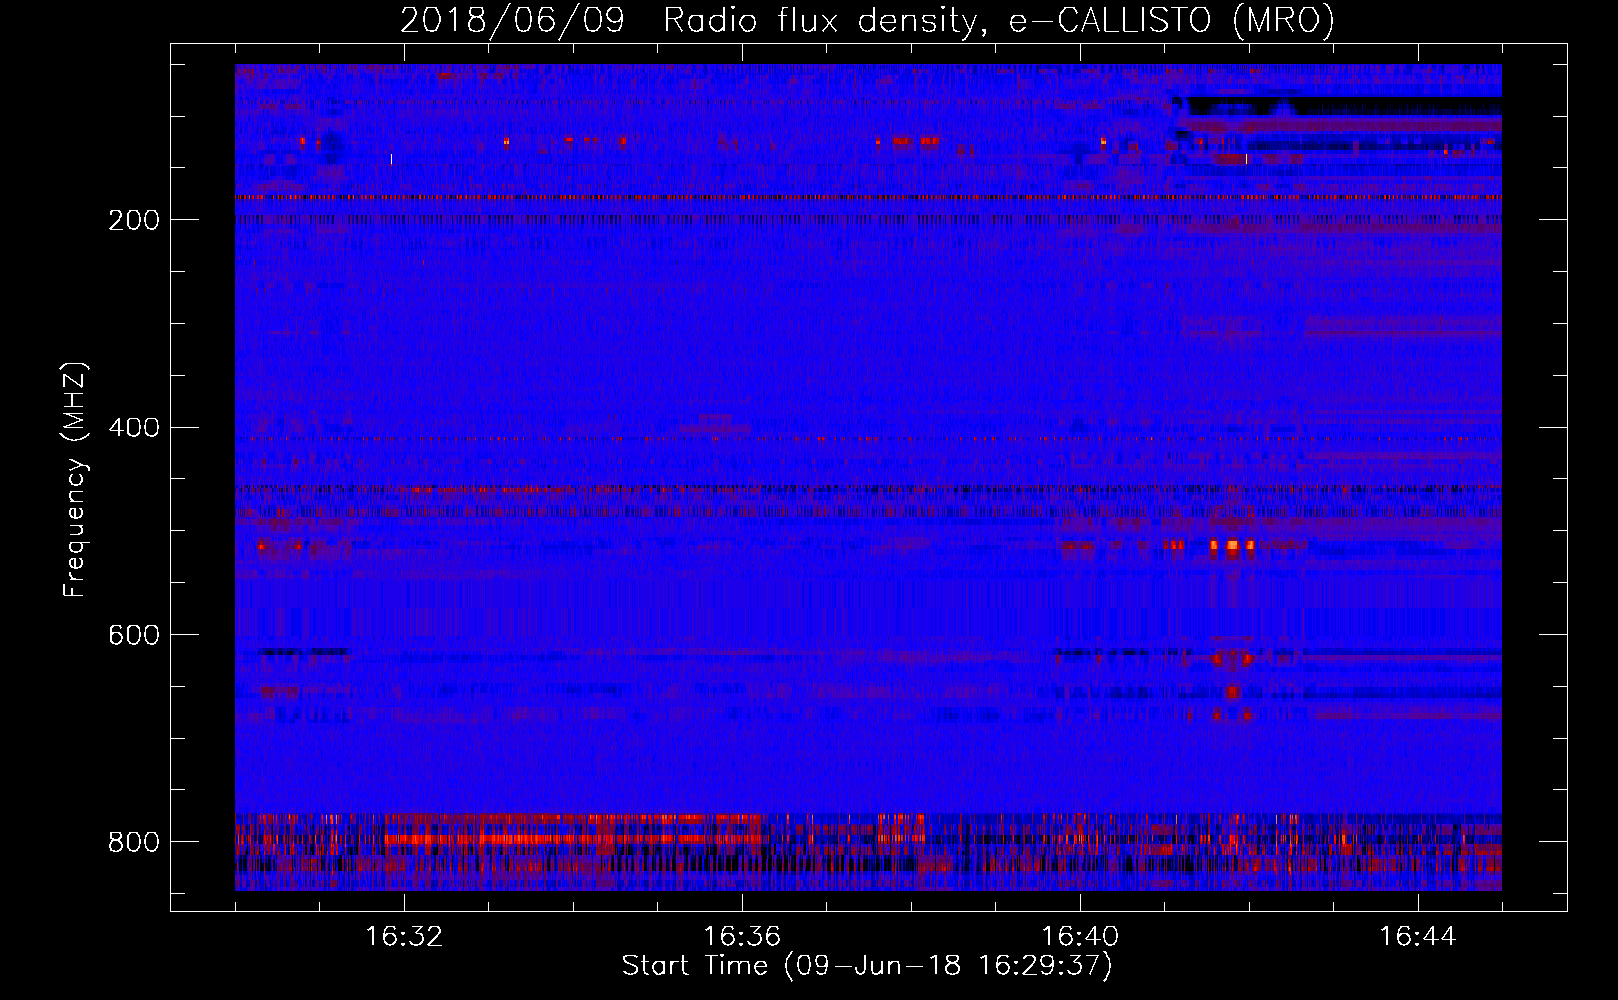Click the 'Start Time (09-Jun-18 16:29:37)' axis label
The image size is (1618, 1000).
tap(867, 966)
